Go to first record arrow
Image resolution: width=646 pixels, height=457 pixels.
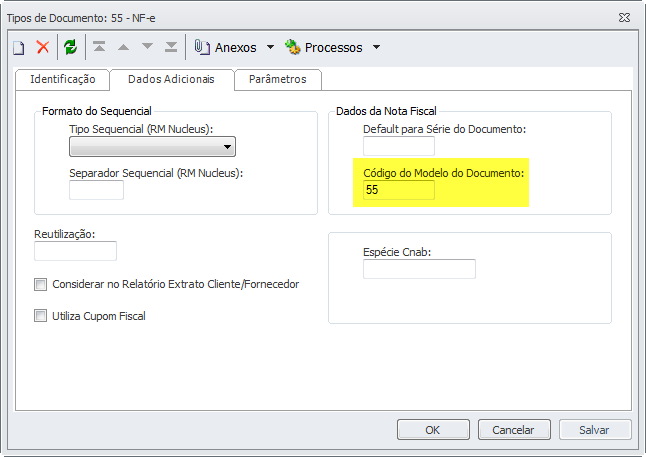99,47
